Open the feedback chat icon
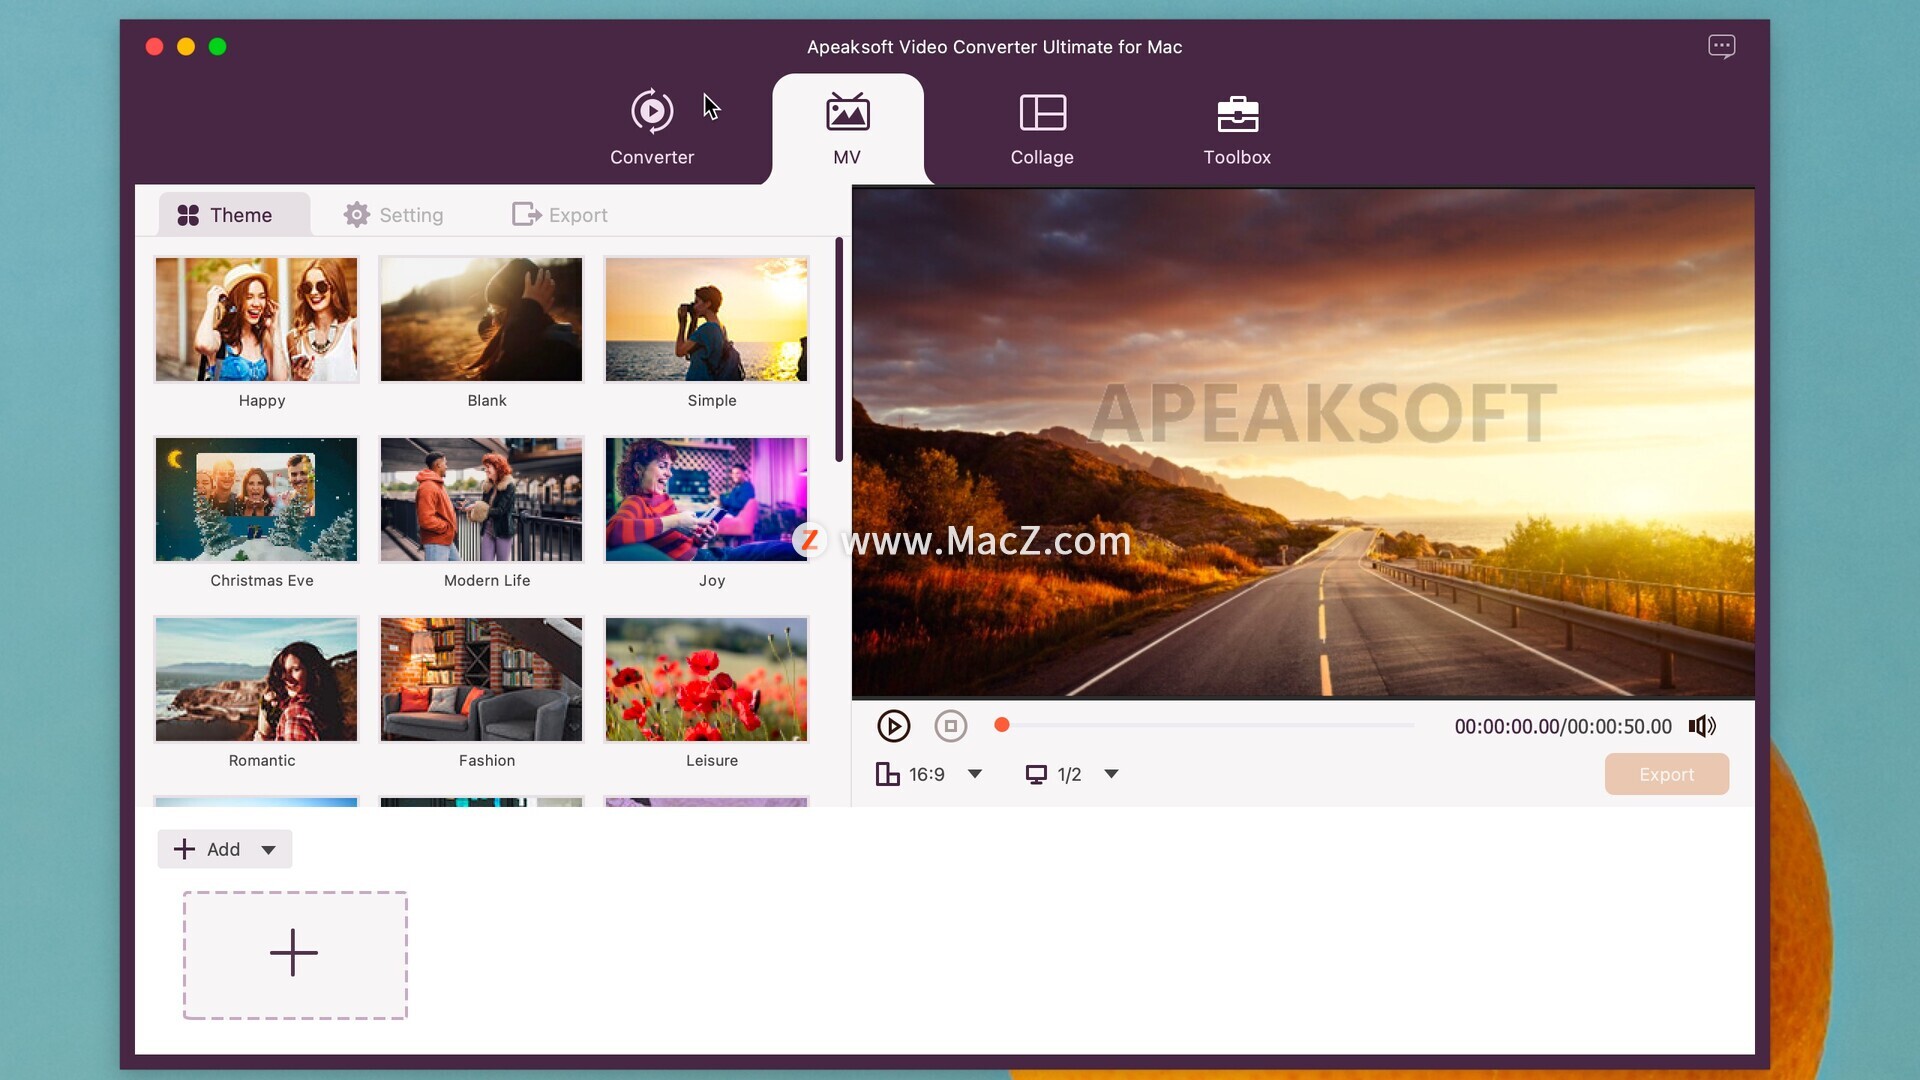1920x1080 pixels. pyautogui.click(x=1721, y=46)
